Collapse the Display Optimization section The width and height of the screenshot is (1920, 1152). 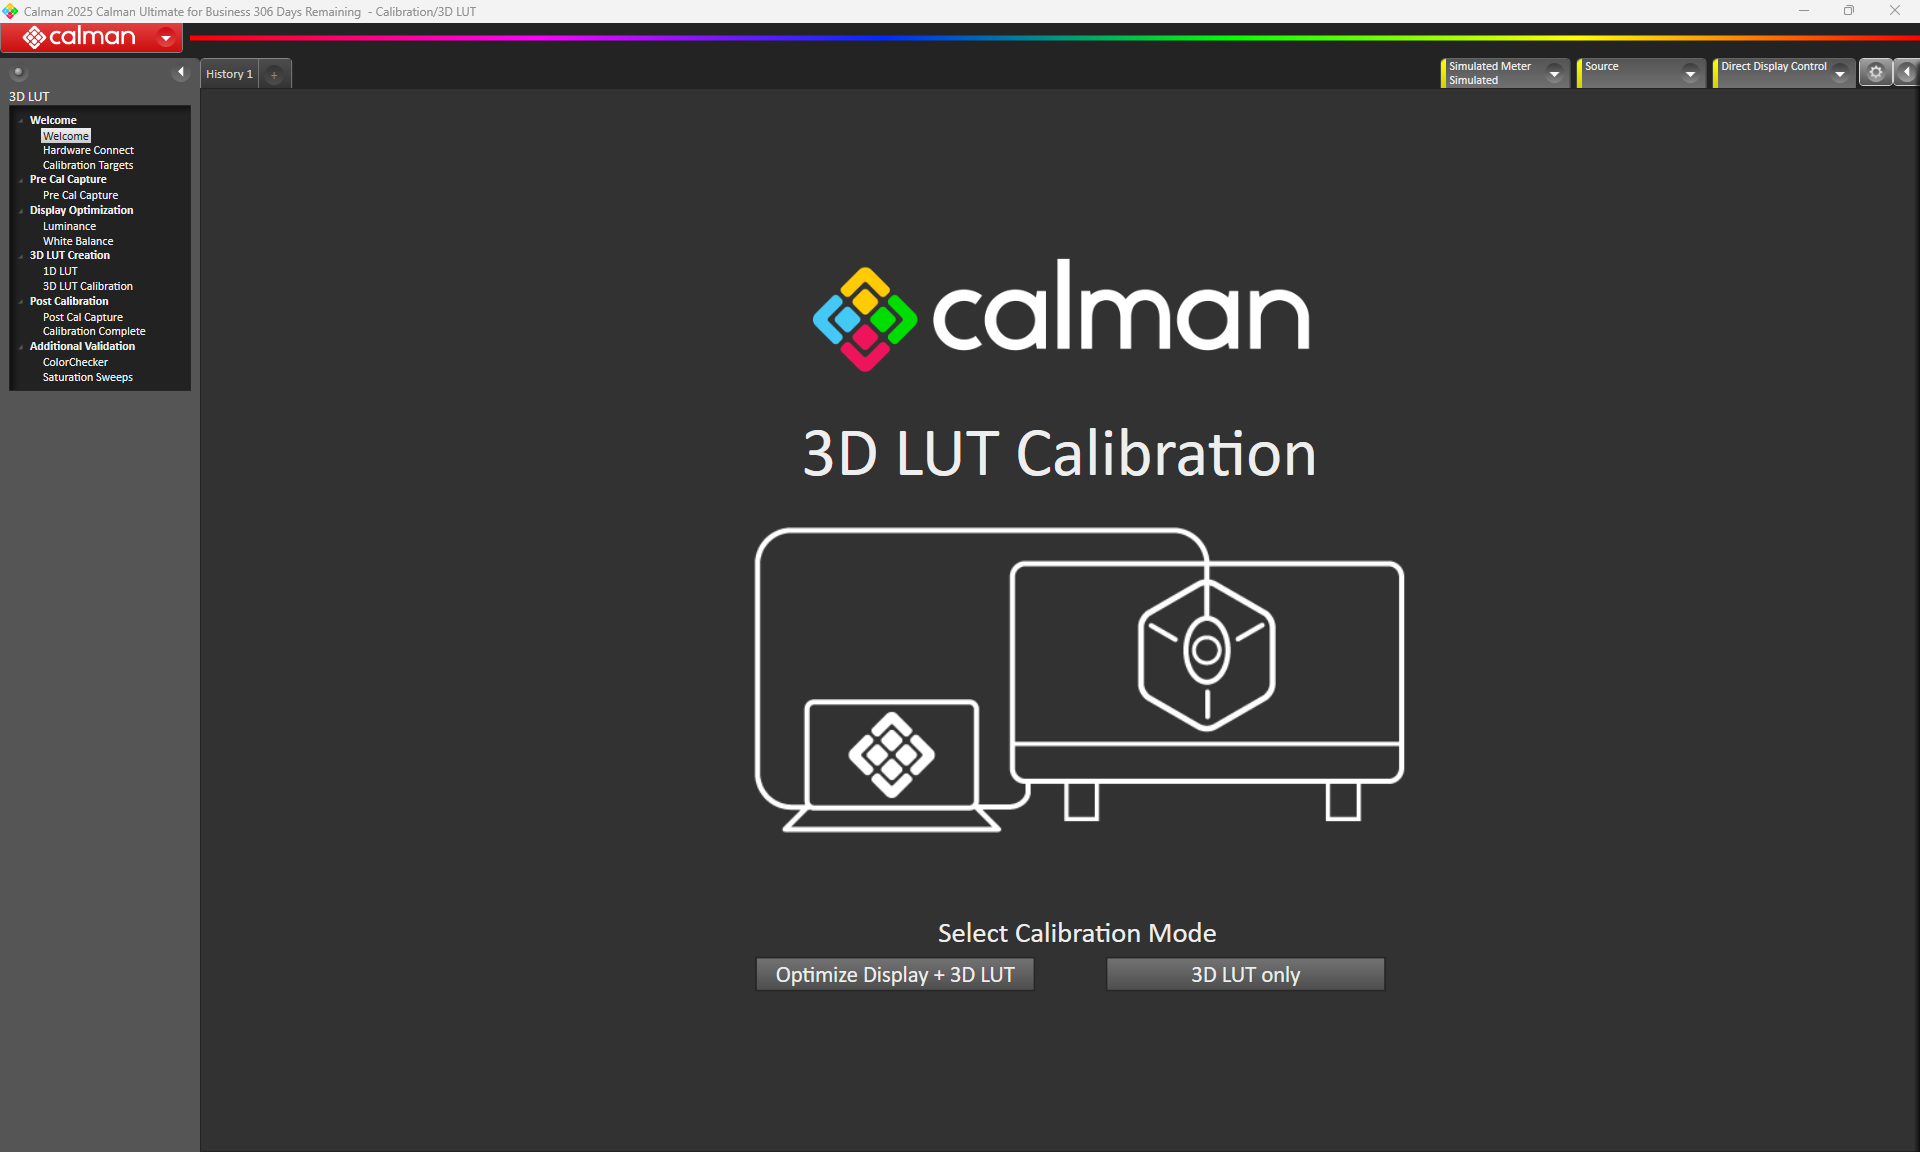pyautogui.click(x=21, y=211)
